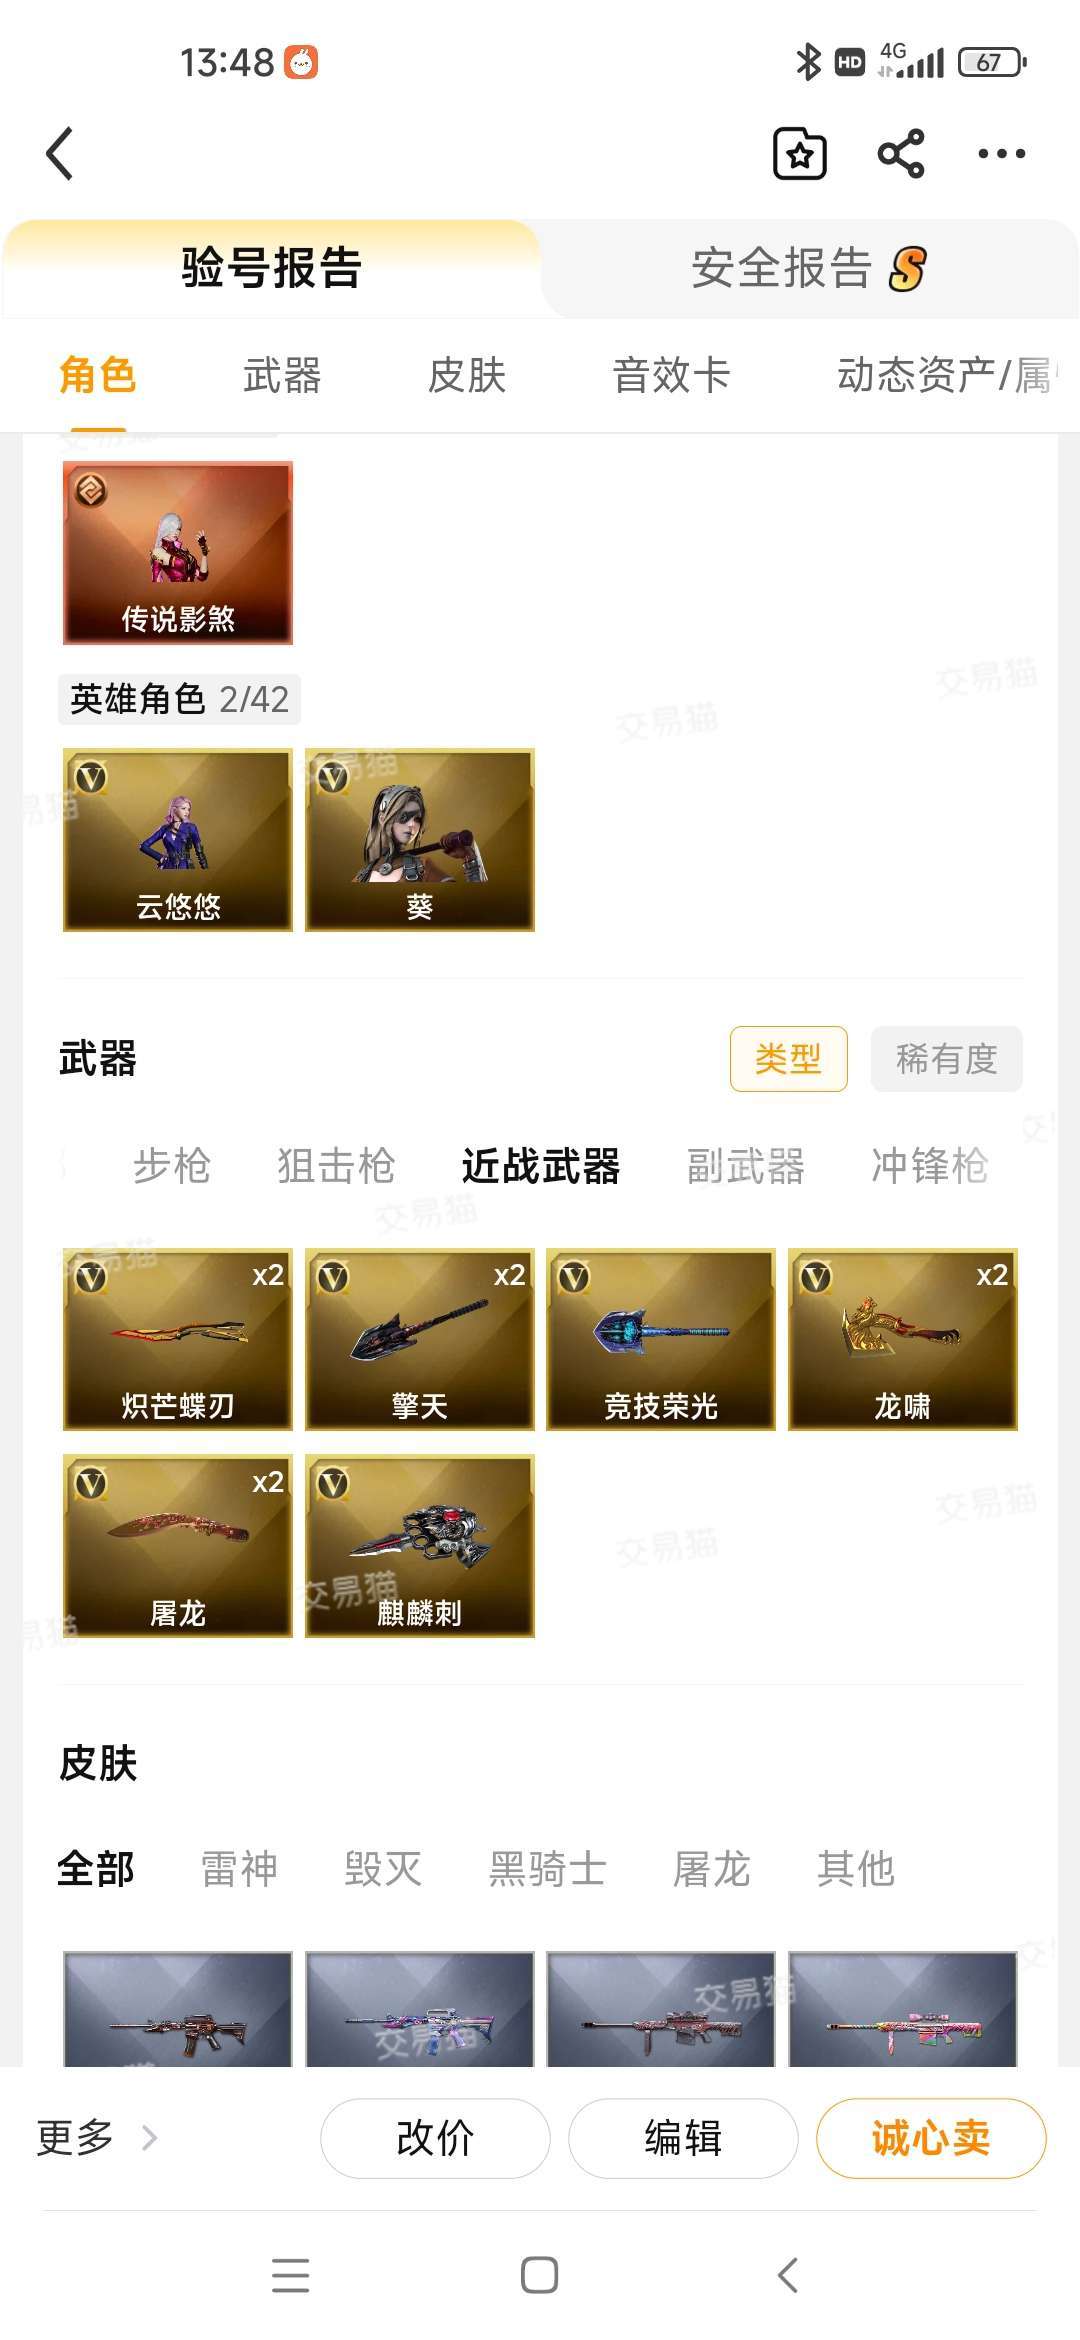Open the share icon
Image resolution: width=1080 pixels, height=2340 pixels.
coord(900,154)
